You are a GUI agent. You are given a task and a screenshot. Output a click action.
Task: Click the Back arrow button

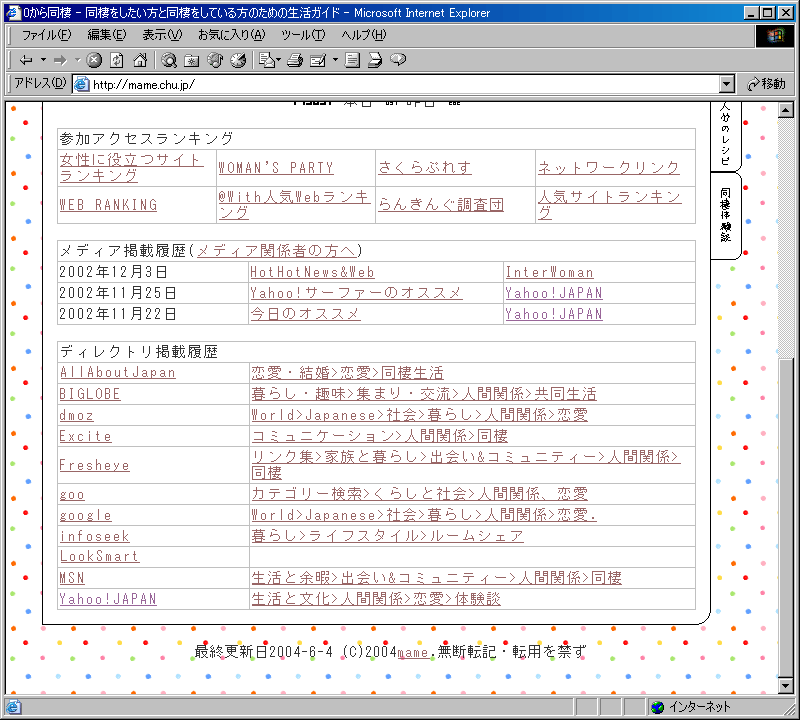26,60
